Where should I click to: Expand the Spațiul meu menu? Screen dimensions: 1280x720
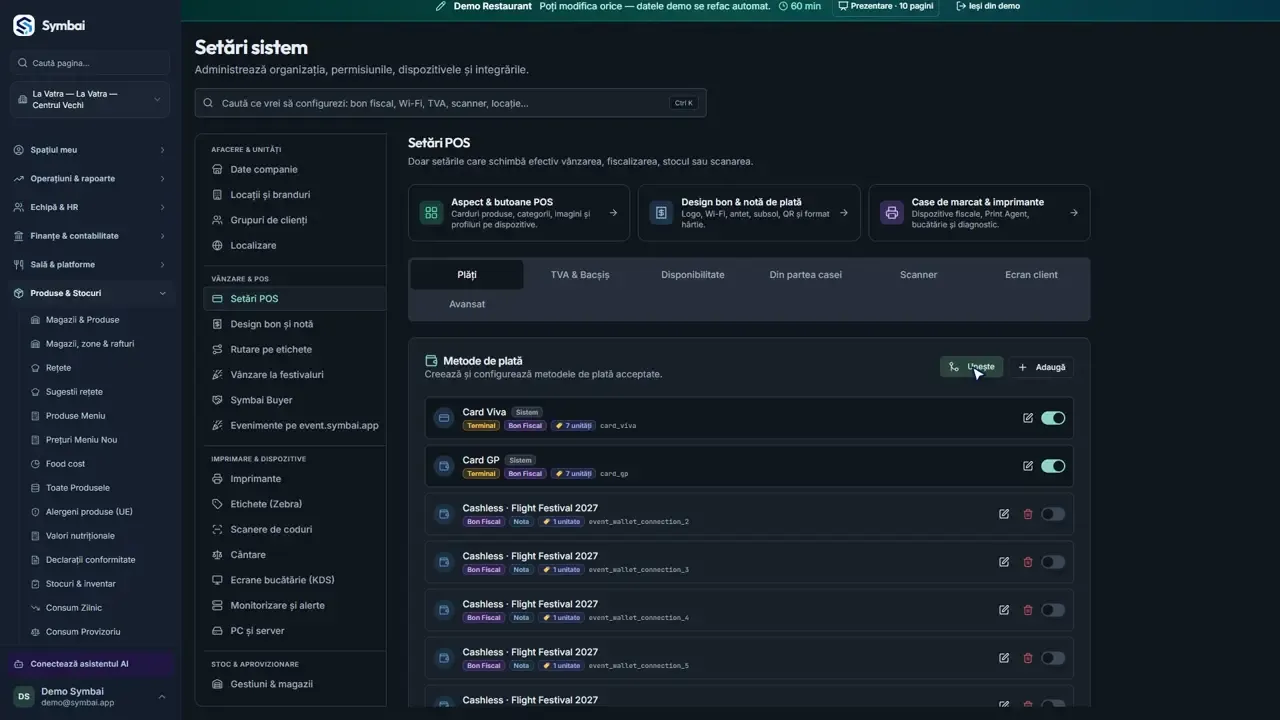pos(90,150)
